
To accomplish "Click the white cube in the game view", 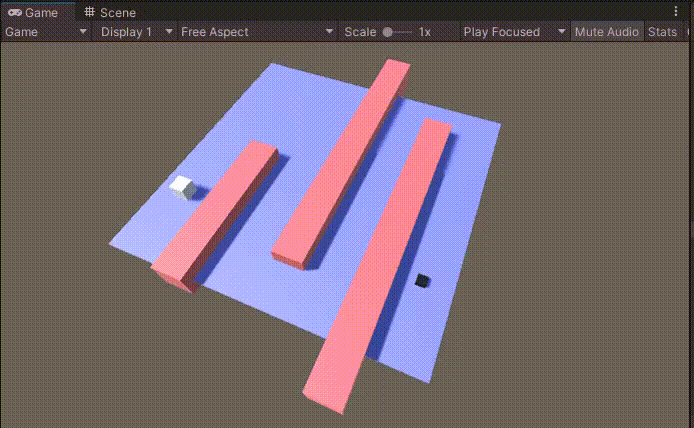I will point(183,188).
